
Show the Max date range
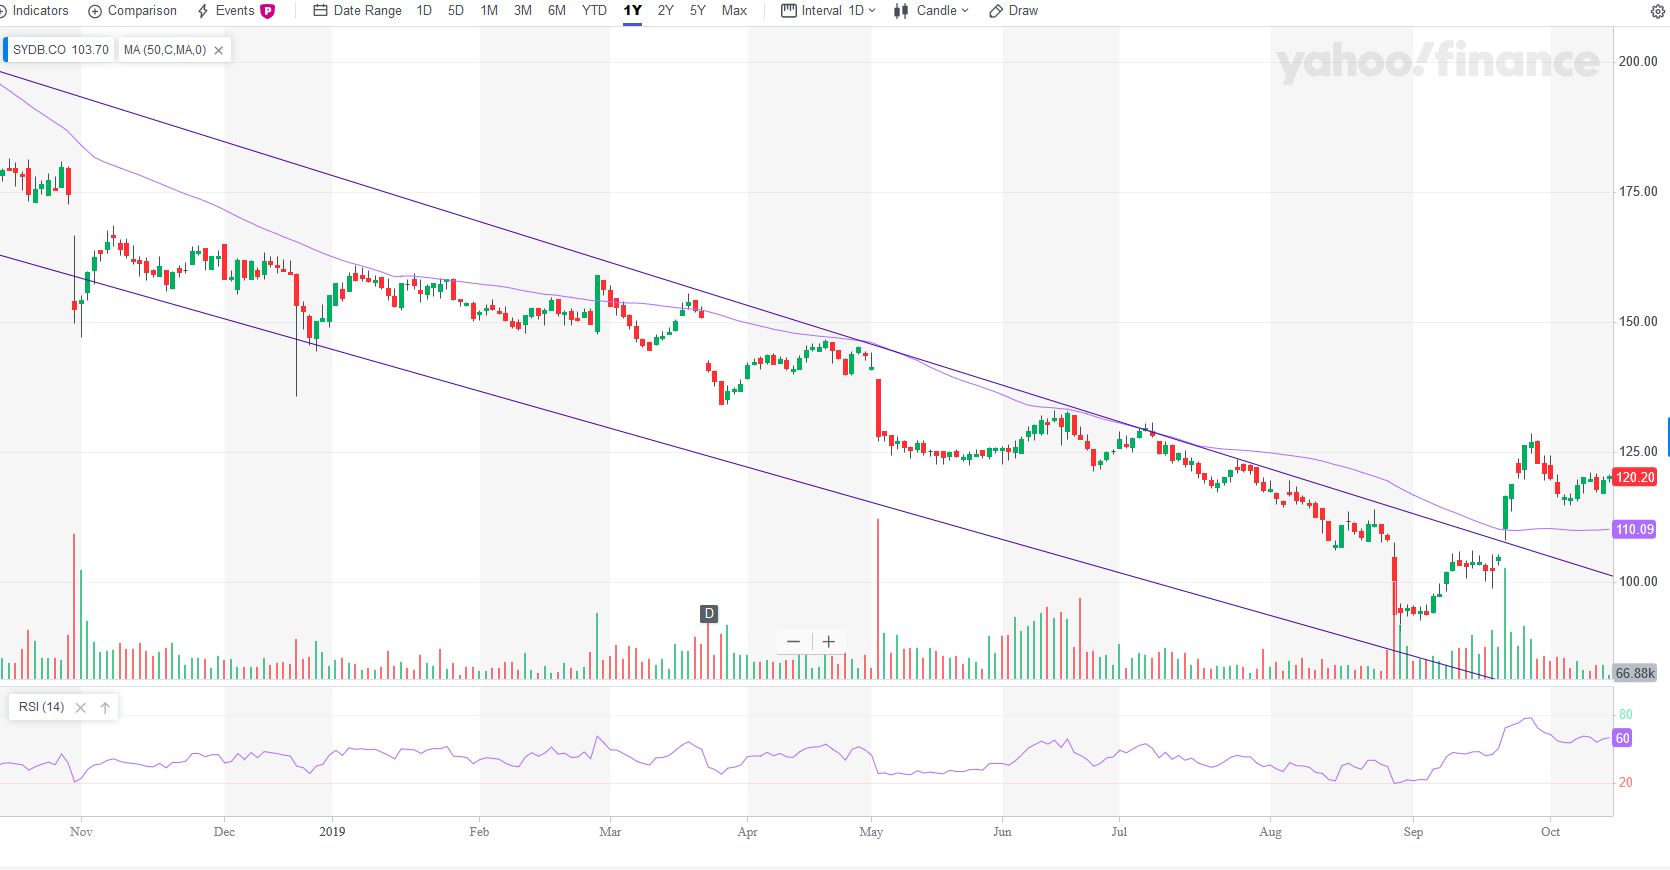[x=734, y=10]
